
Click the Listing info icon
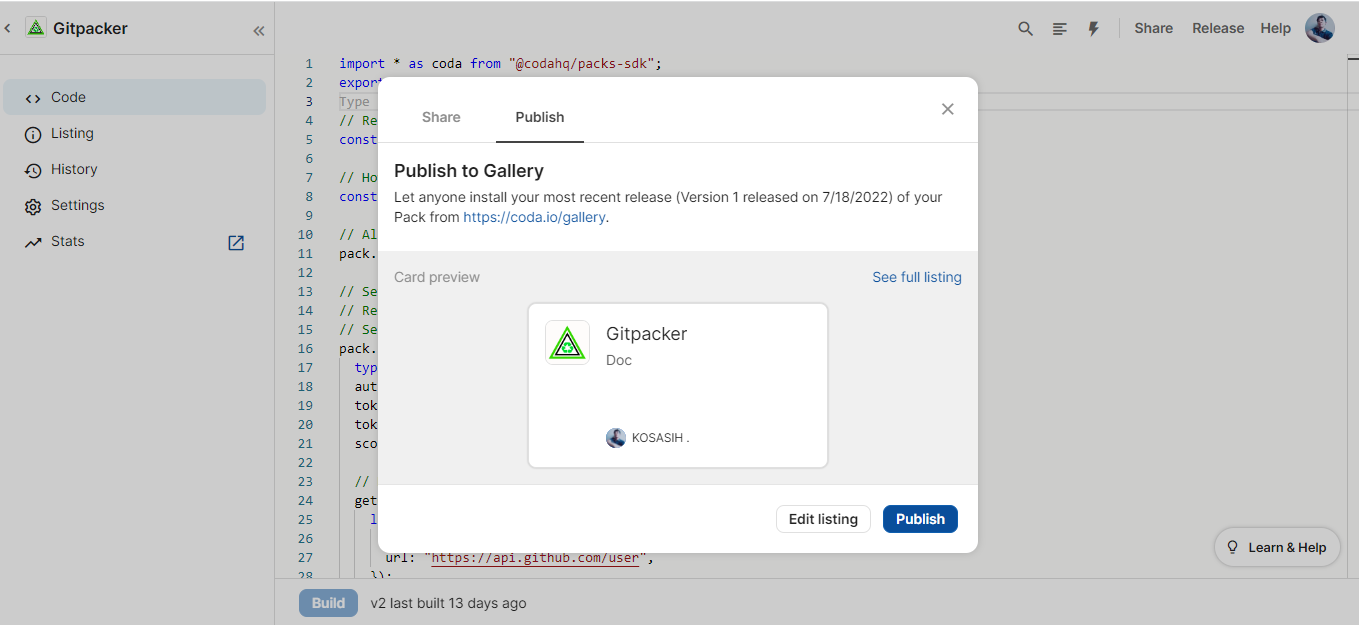(33, 134)
